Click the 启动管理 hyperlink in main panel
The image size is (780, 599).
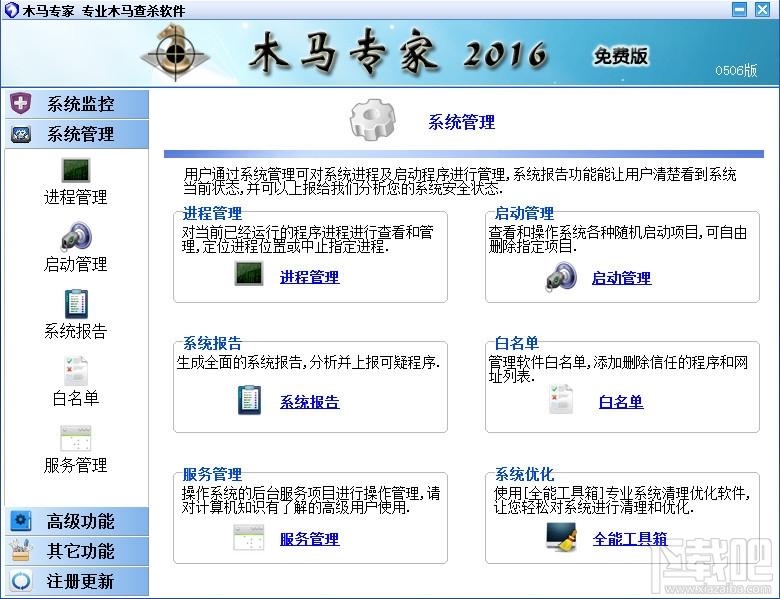pos(621,278)
